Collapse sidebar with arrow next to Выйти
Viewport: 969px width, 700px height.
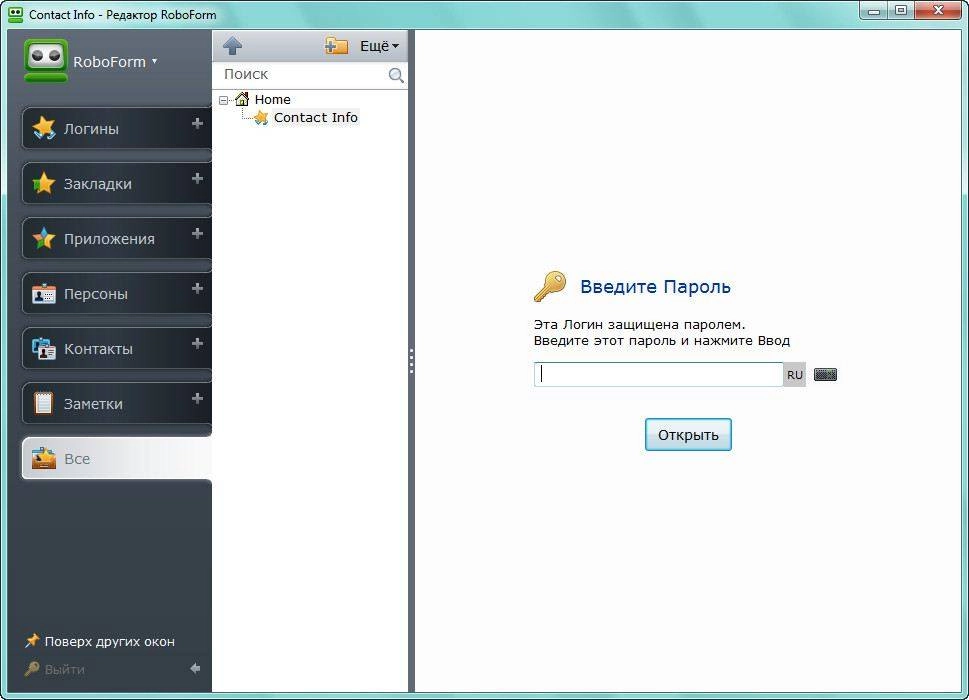click(x=195, y=668)
